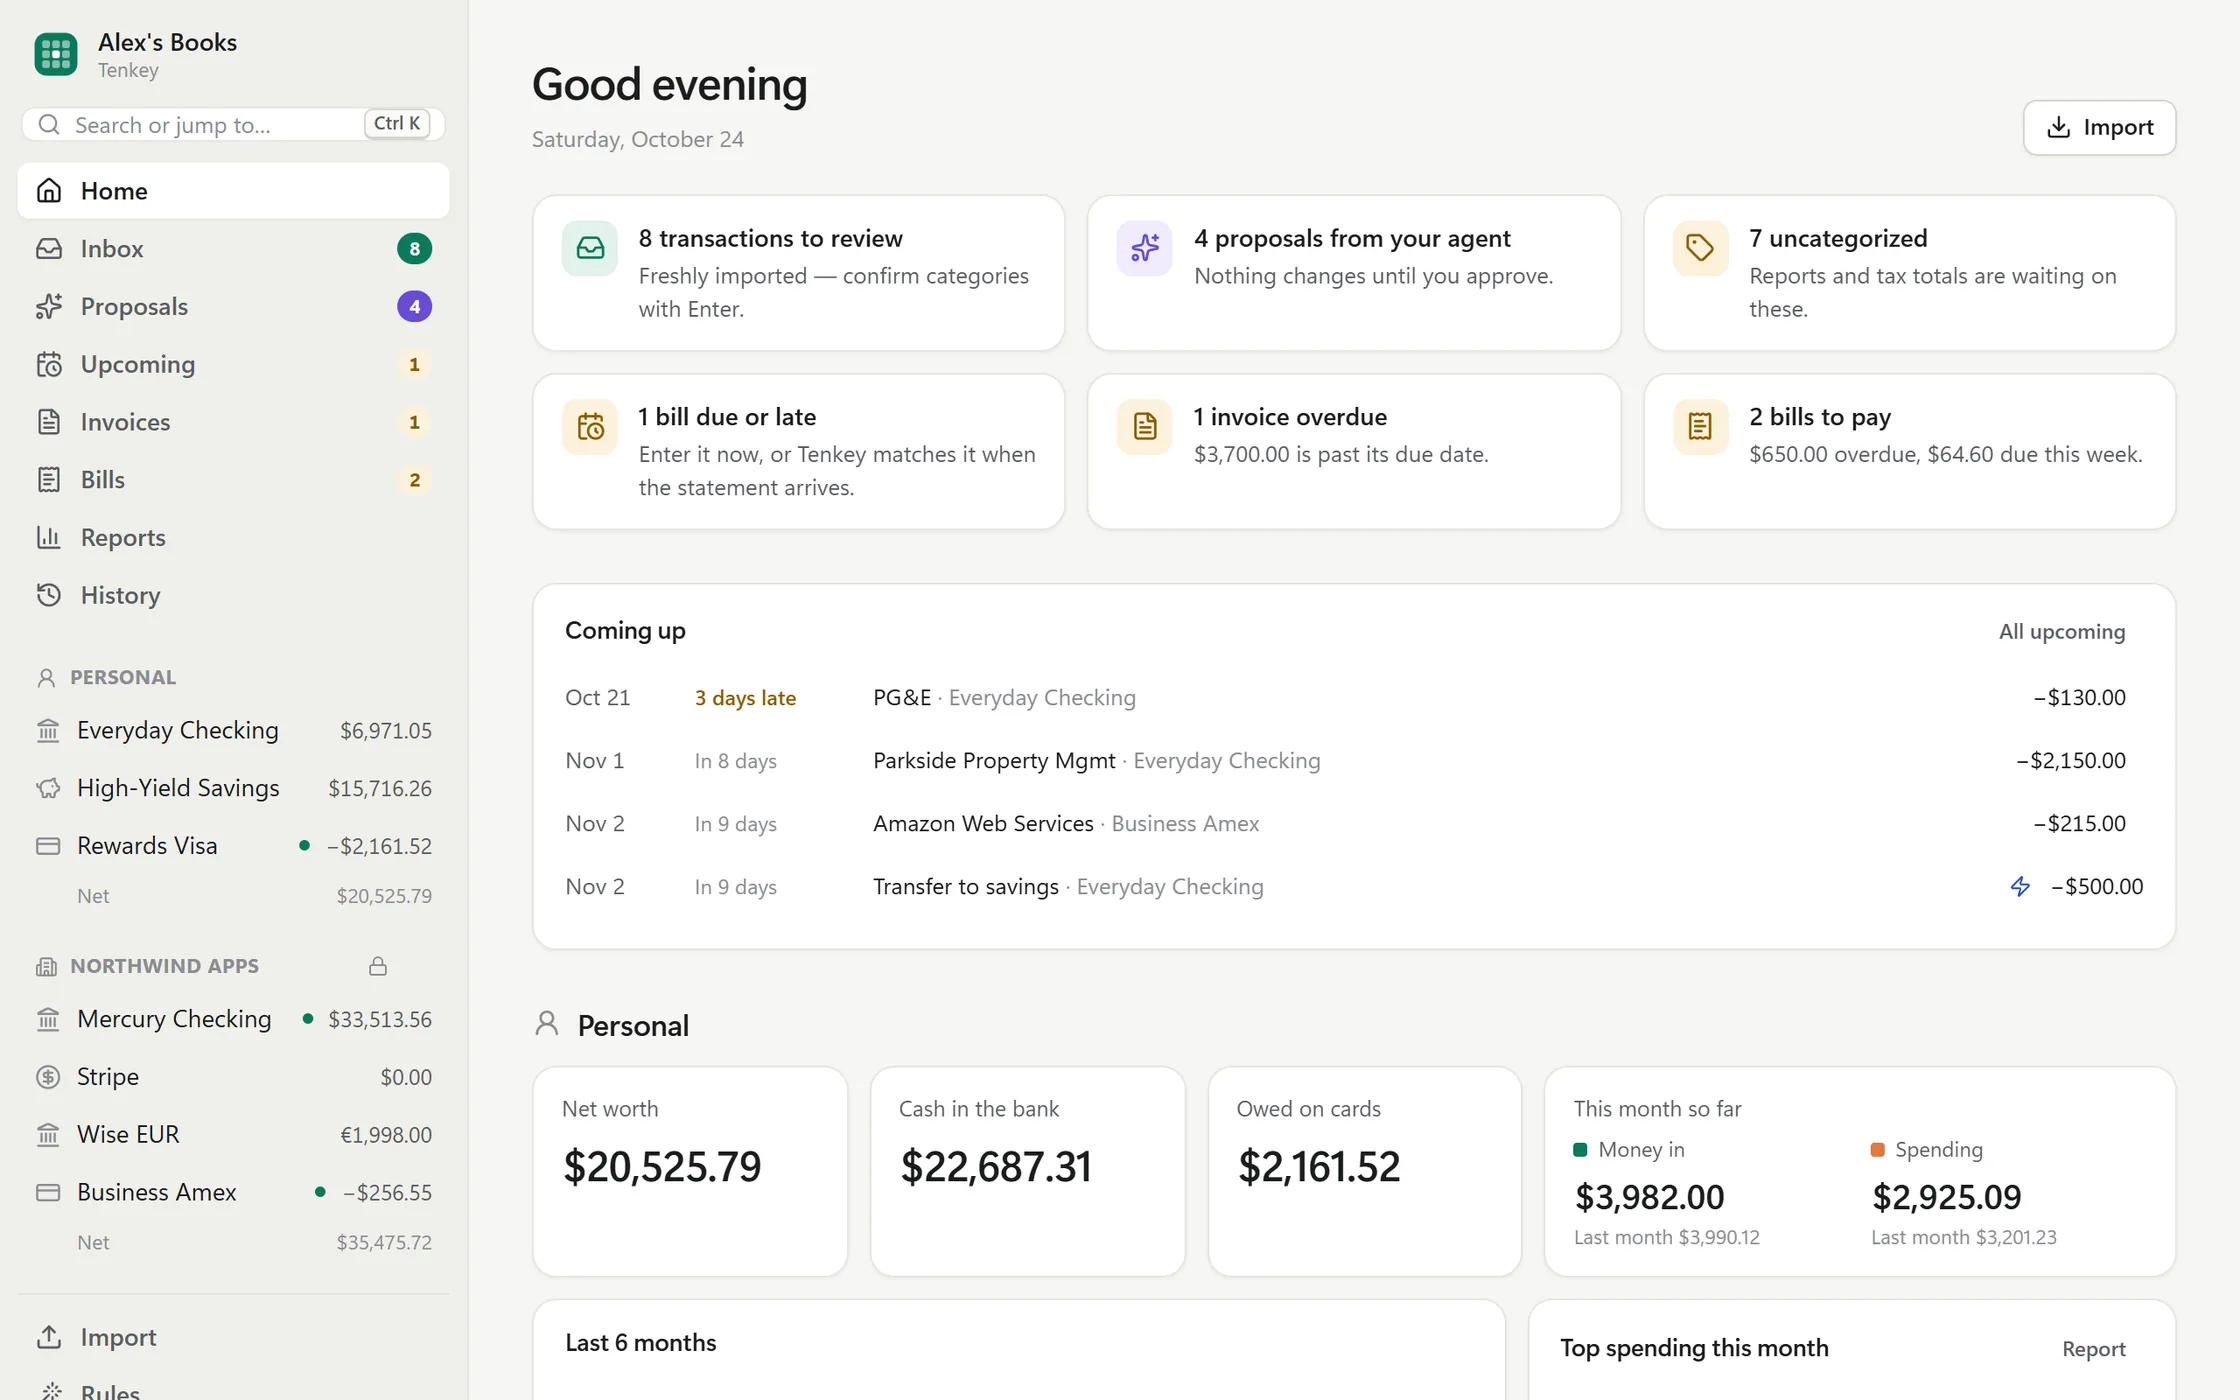Click the Owed on cards $2,161.52 card

(x=1364, y=1171)
